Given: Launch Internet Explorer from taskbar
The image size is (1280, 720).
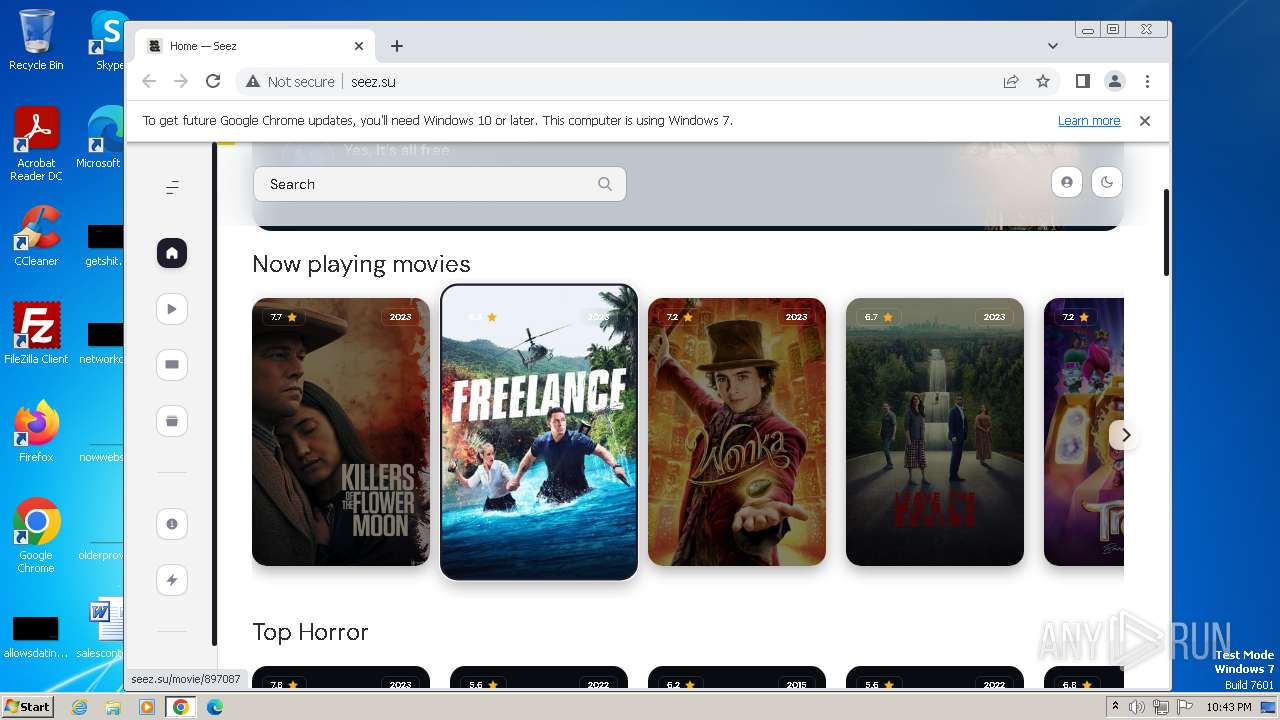Looking at the screenshot, I should pos(80,707).
